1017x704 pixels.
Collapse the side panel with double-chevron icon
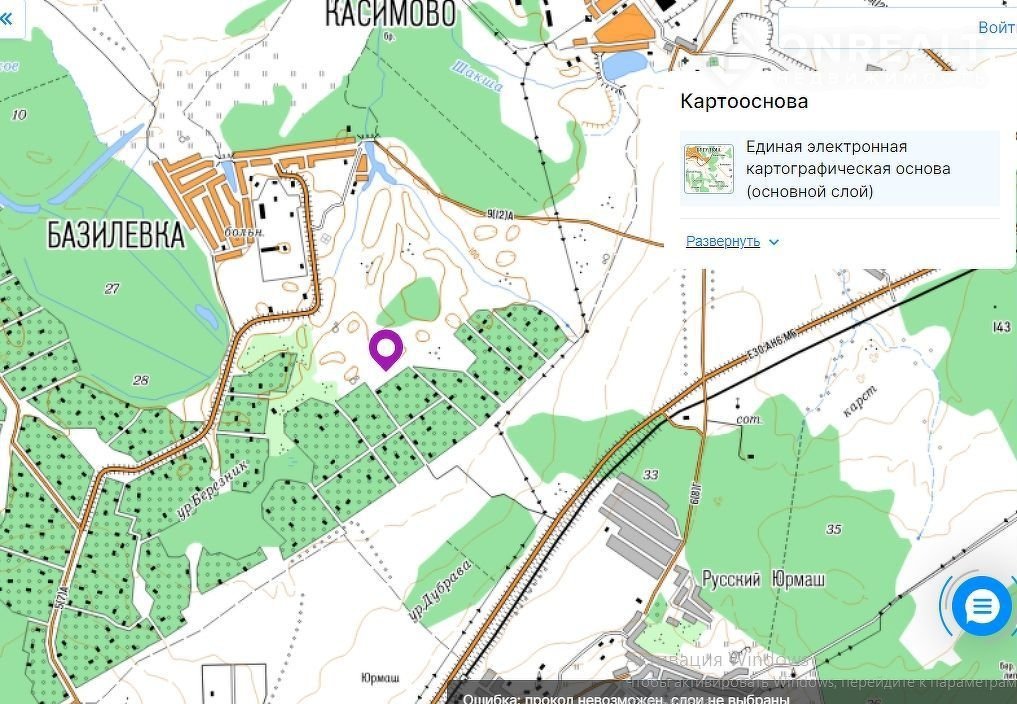6,18
